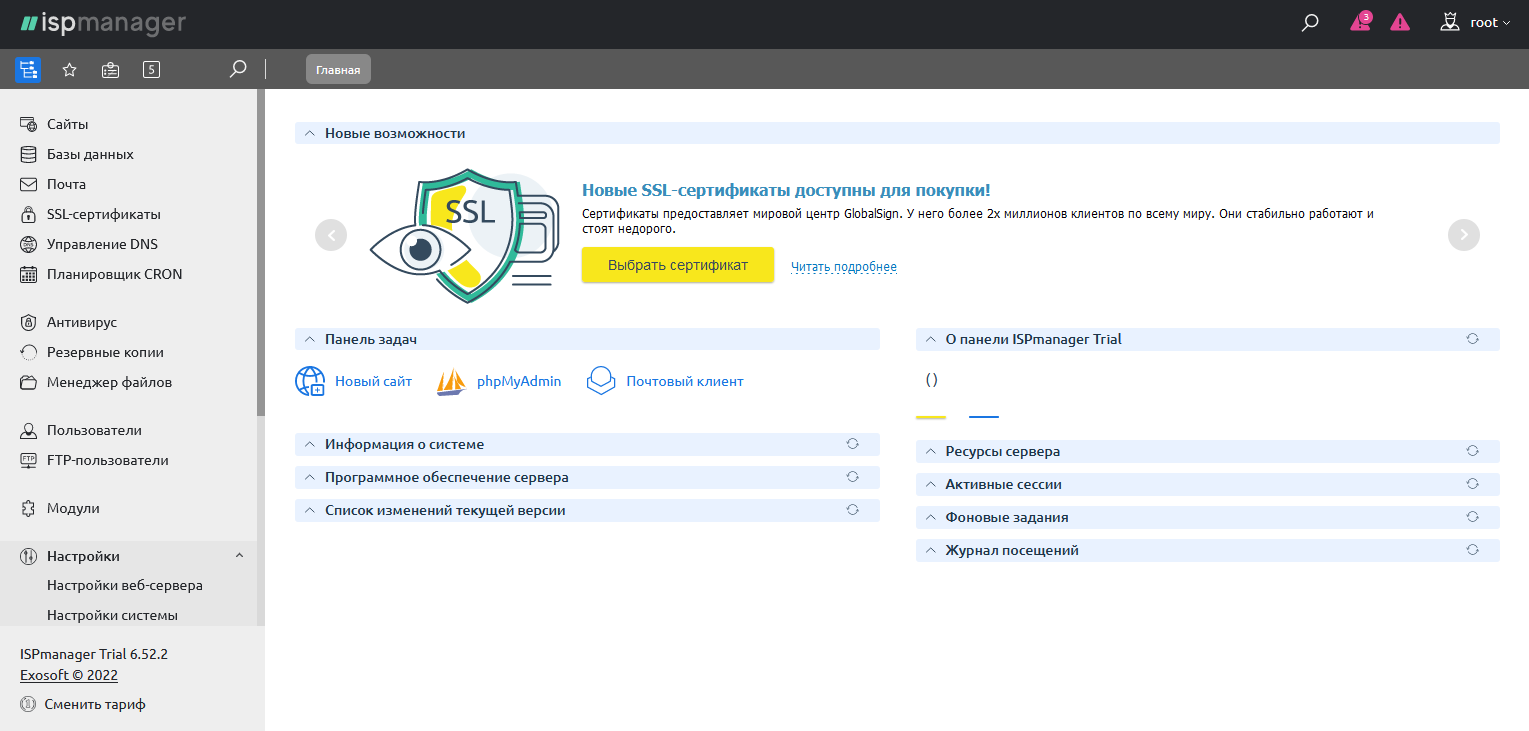Open Базы данных in the sidebar

coord(90,154)
